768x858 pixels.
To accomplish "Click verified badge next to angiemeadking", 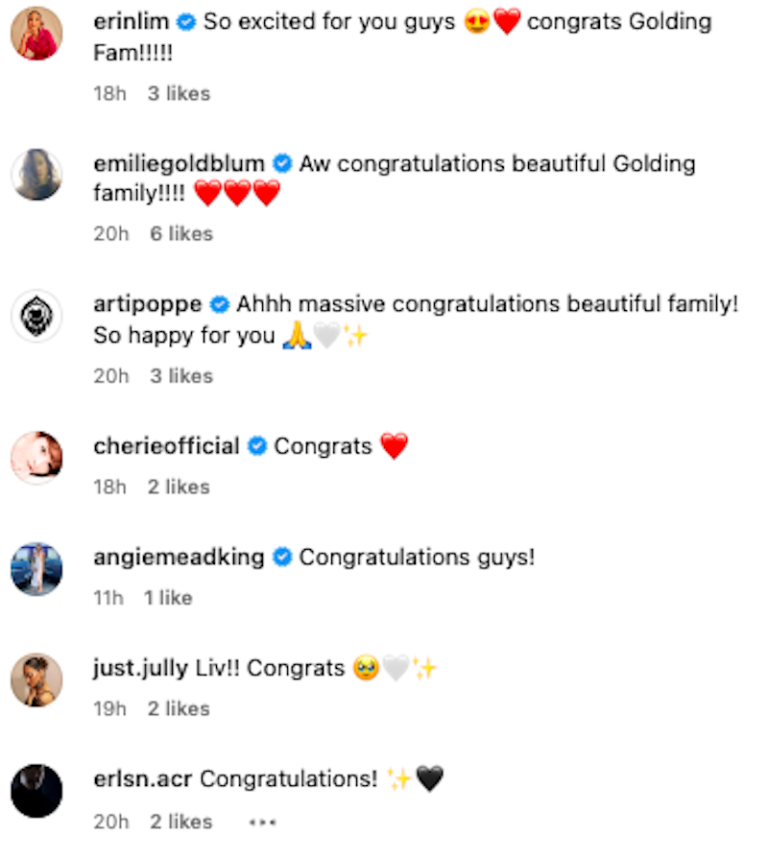I will pos(282,558).
